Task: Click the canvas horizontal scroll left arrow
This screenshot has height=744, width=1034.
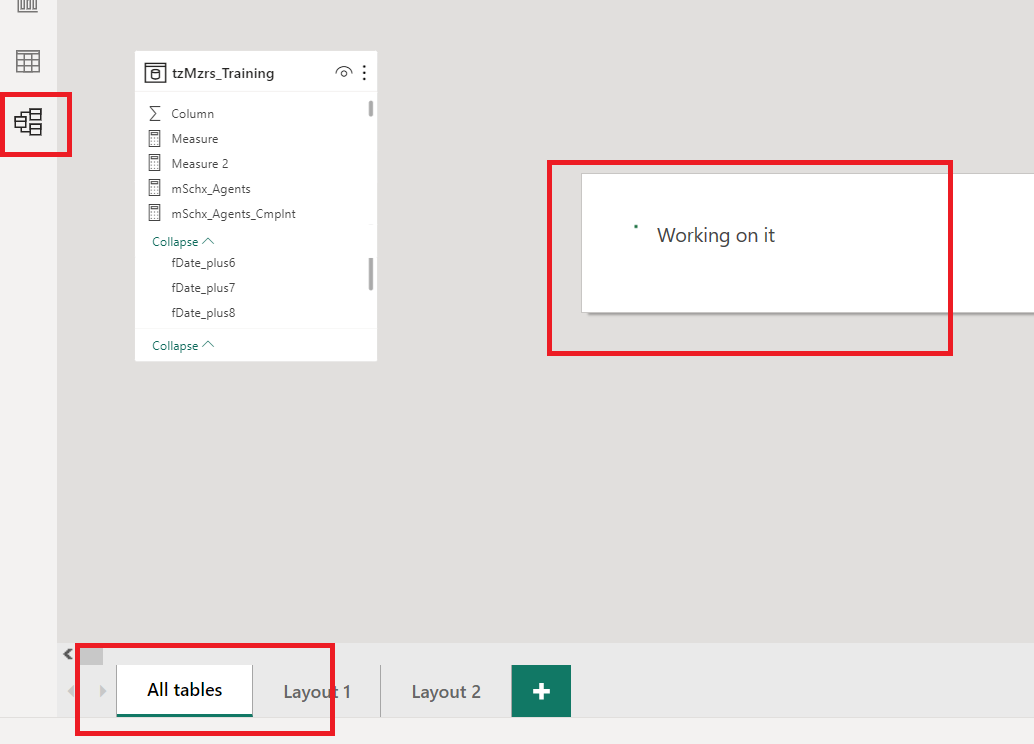Action: (x=68, y=654)
